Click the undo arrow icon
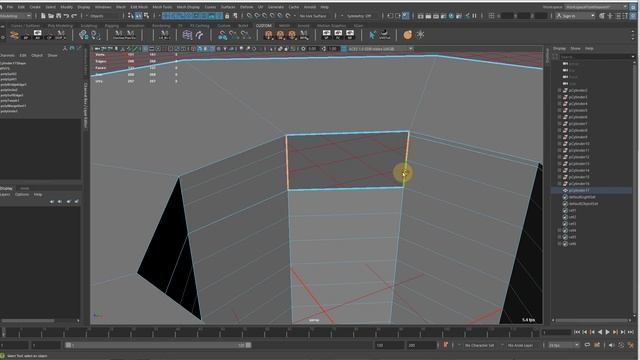Screen dimensions: 640x360 point(66,16)
